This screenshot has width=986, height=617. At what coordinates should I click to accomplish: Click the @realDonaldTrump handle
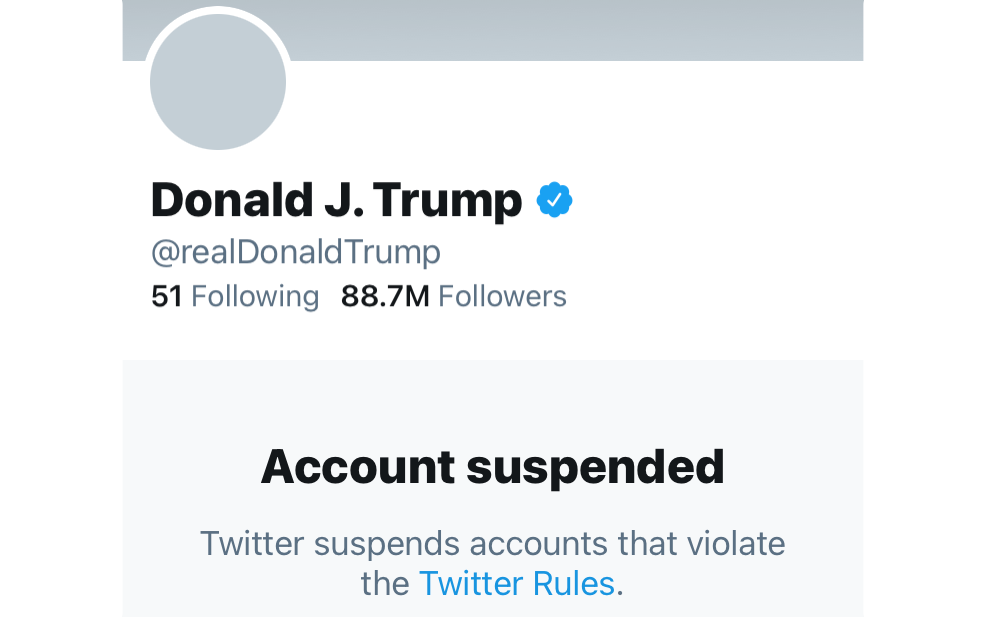click(x=295, y=252)
